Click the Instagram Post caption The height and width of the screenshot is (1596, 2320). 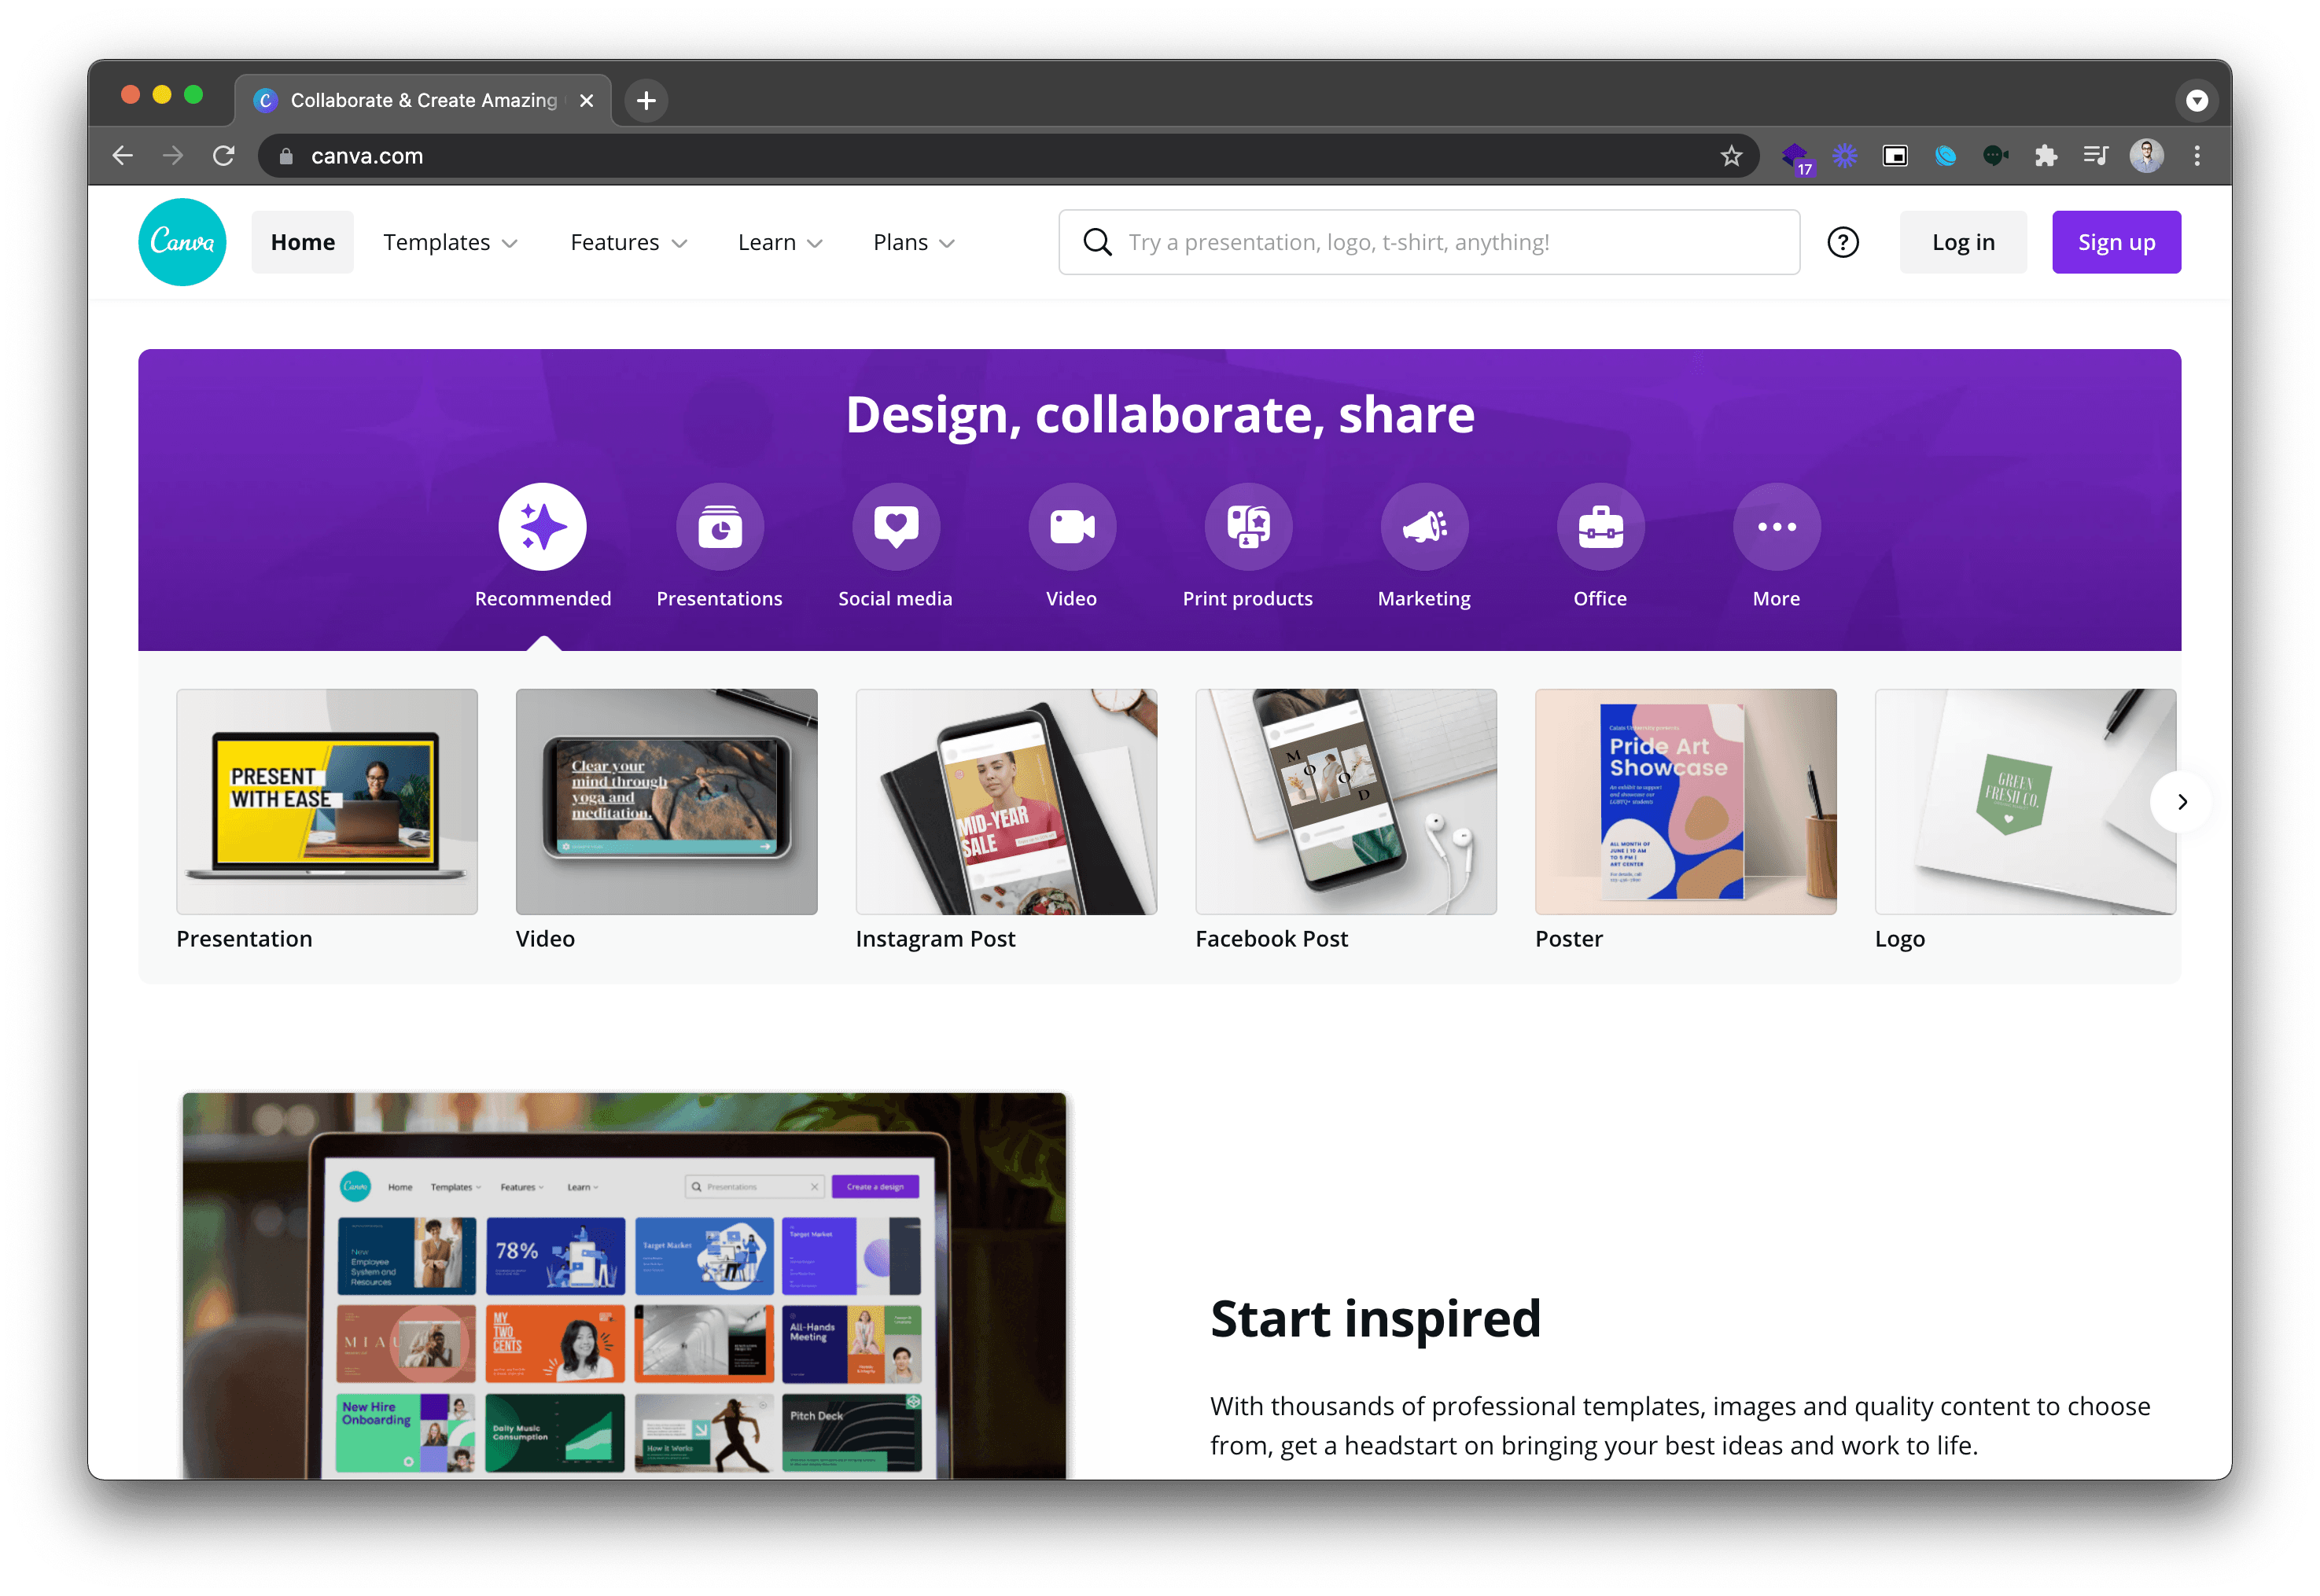(935, 938)
